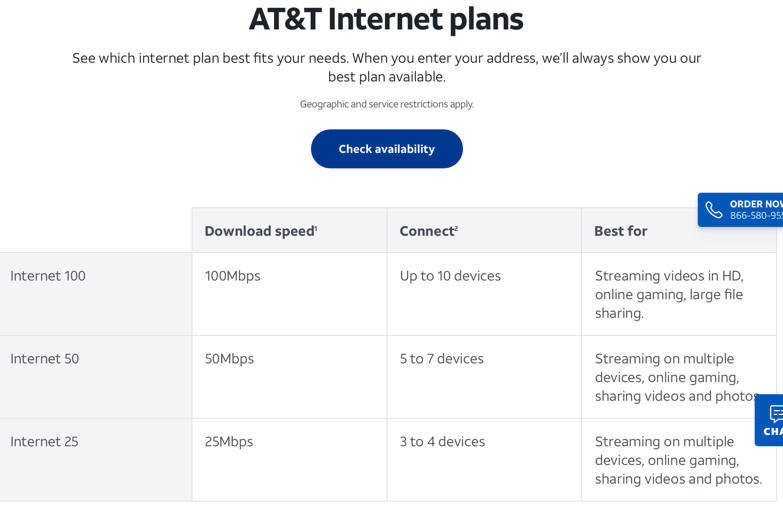Click the Up to 10 devices cell

pyautogui.click(x=450, y=276)
